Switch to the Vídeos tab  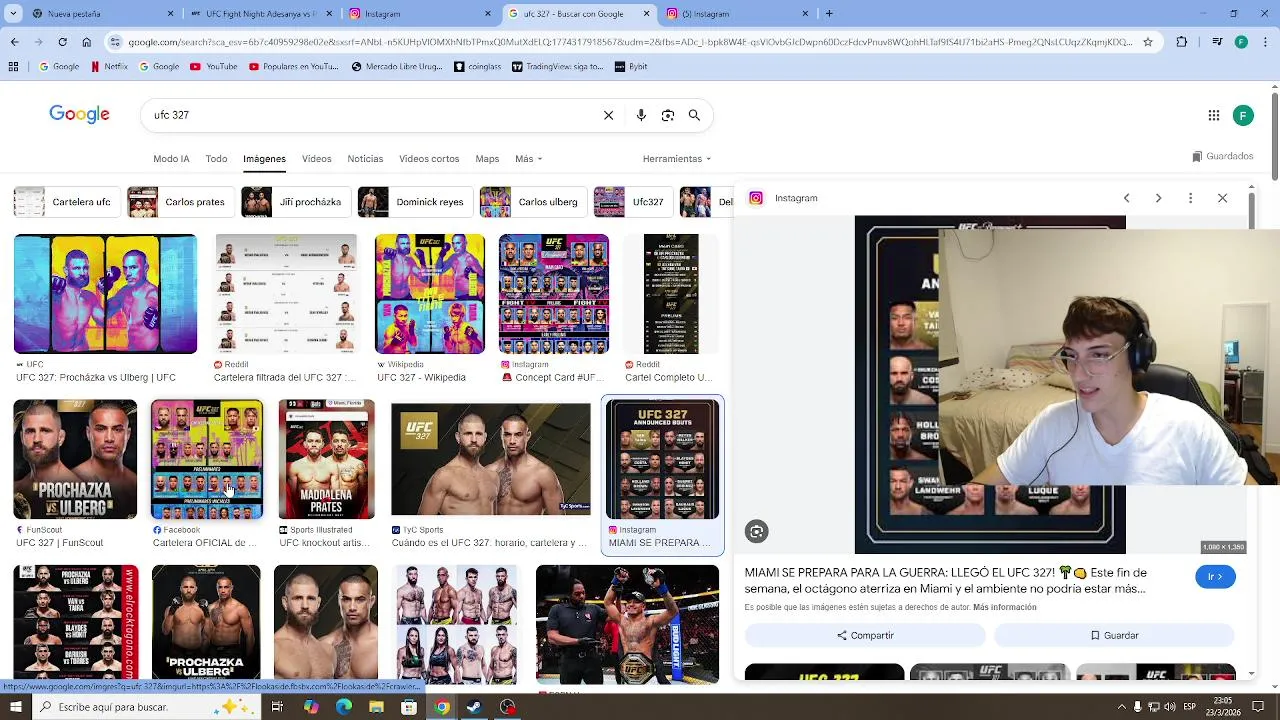coord(316,159)
